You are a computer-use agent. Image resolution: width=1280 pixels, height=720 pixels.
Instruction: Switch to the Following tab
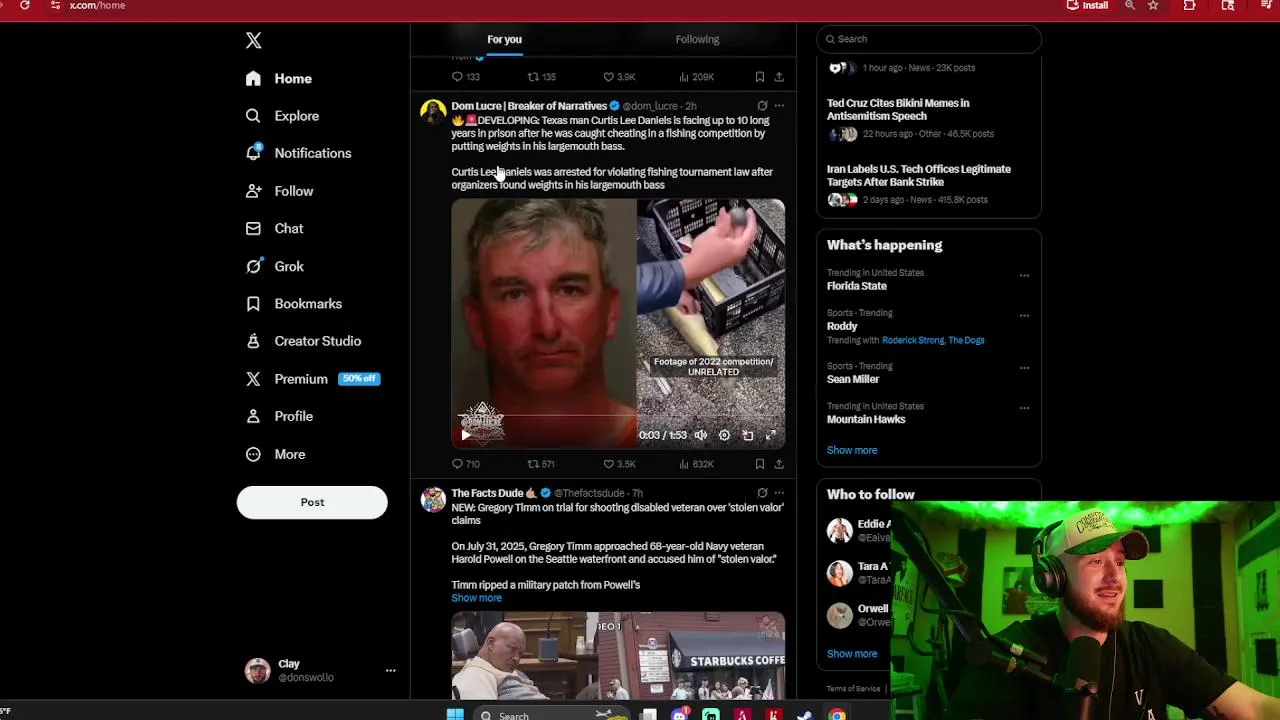pos(697,39)
